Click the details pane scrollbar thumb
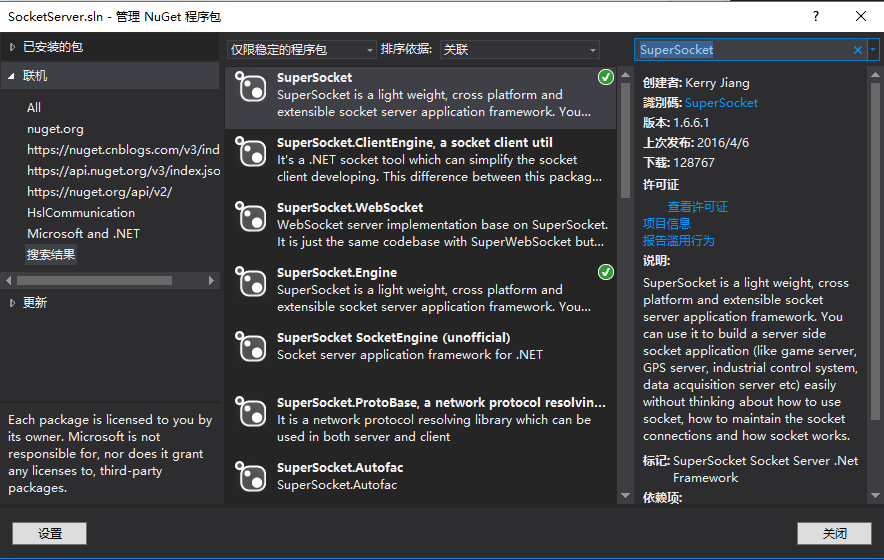Screen dimensions: 884x560 (x=875, y=252)
